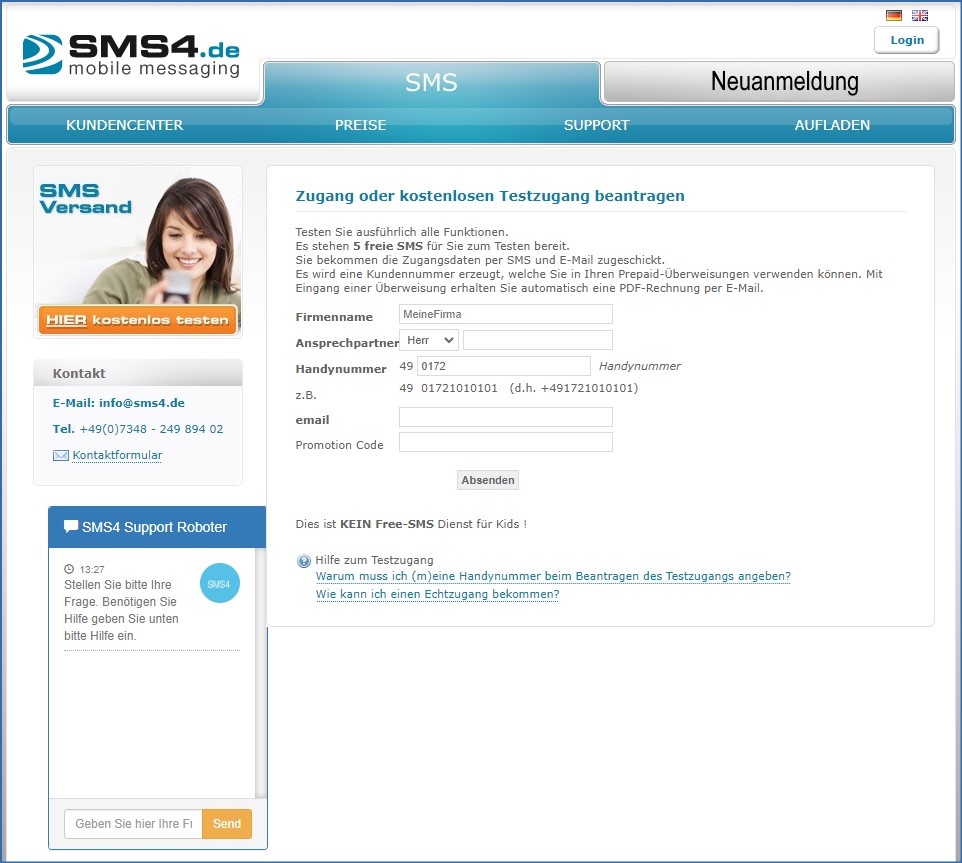
Task: Open the SMS tab
Action: [x=431, y=82]
